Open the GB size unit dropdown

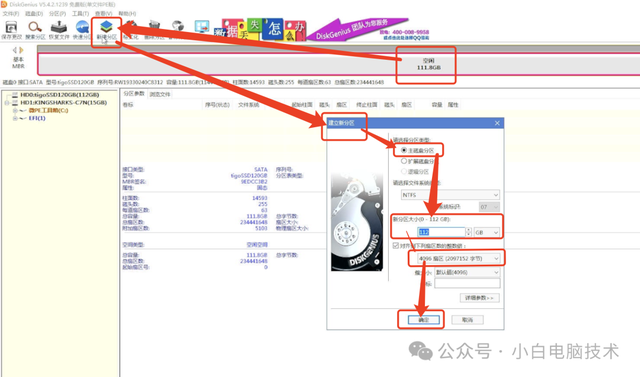pyautogui.click(x=487, y=232)
